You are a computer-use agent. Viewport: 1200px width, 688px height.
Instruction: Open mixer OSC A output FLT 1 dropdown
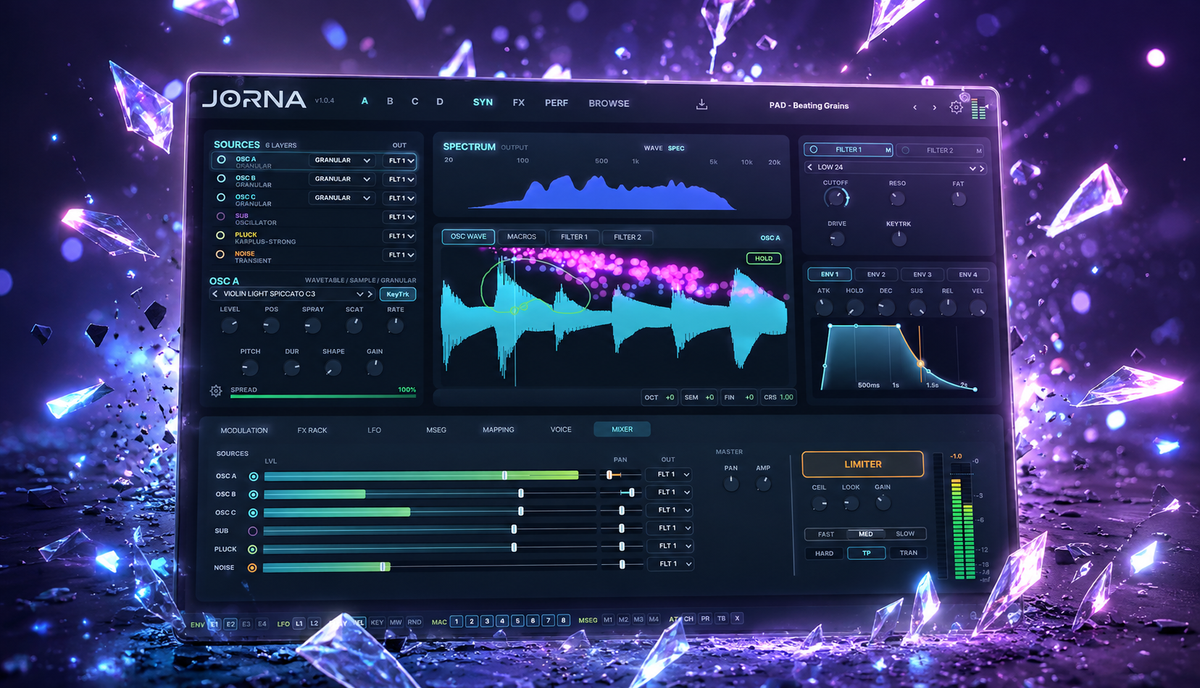(x=669, y=475)
